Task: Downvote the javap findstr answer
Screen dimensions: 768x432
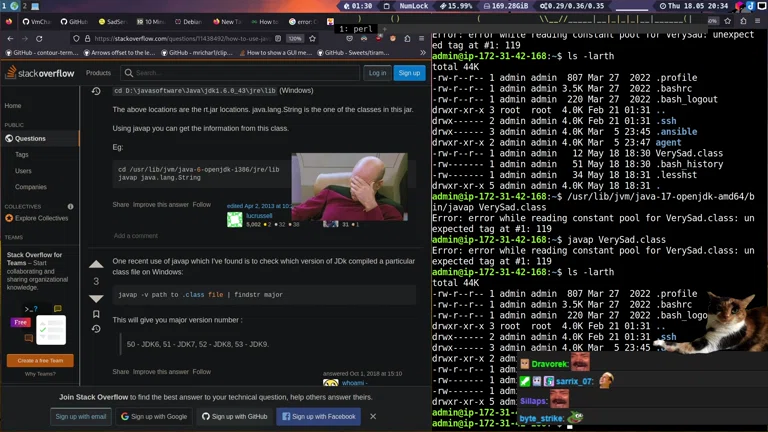Action: (x=96, y=298)
